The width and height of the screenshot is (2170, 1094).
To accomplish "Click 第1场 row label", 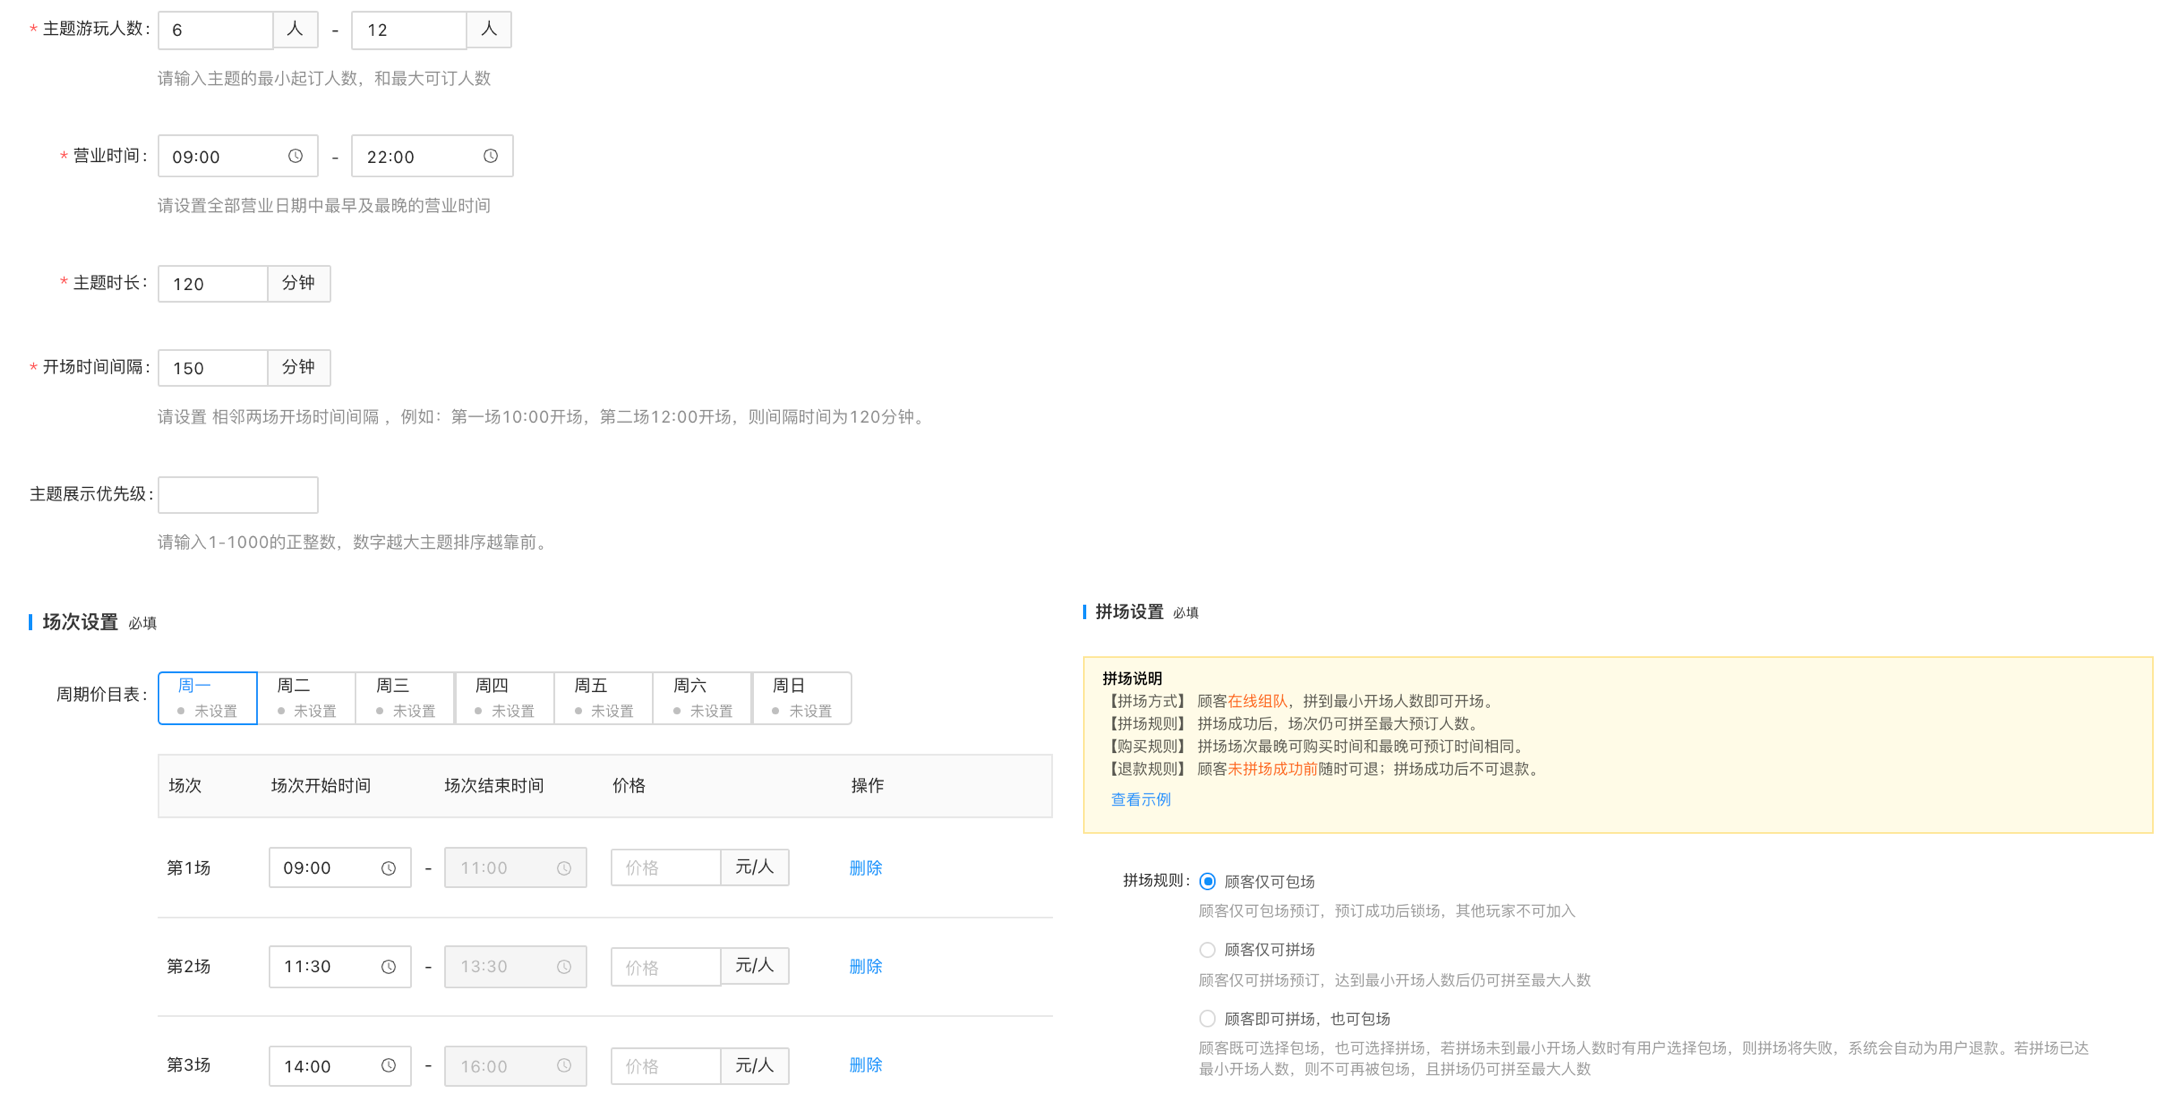I will (189, 868).
